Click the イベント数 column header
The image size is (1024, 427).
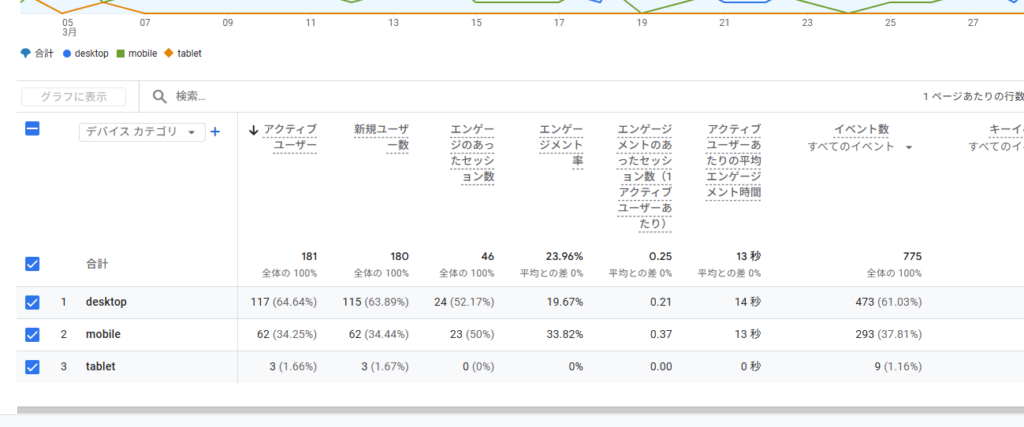click(x=861, y=130)
